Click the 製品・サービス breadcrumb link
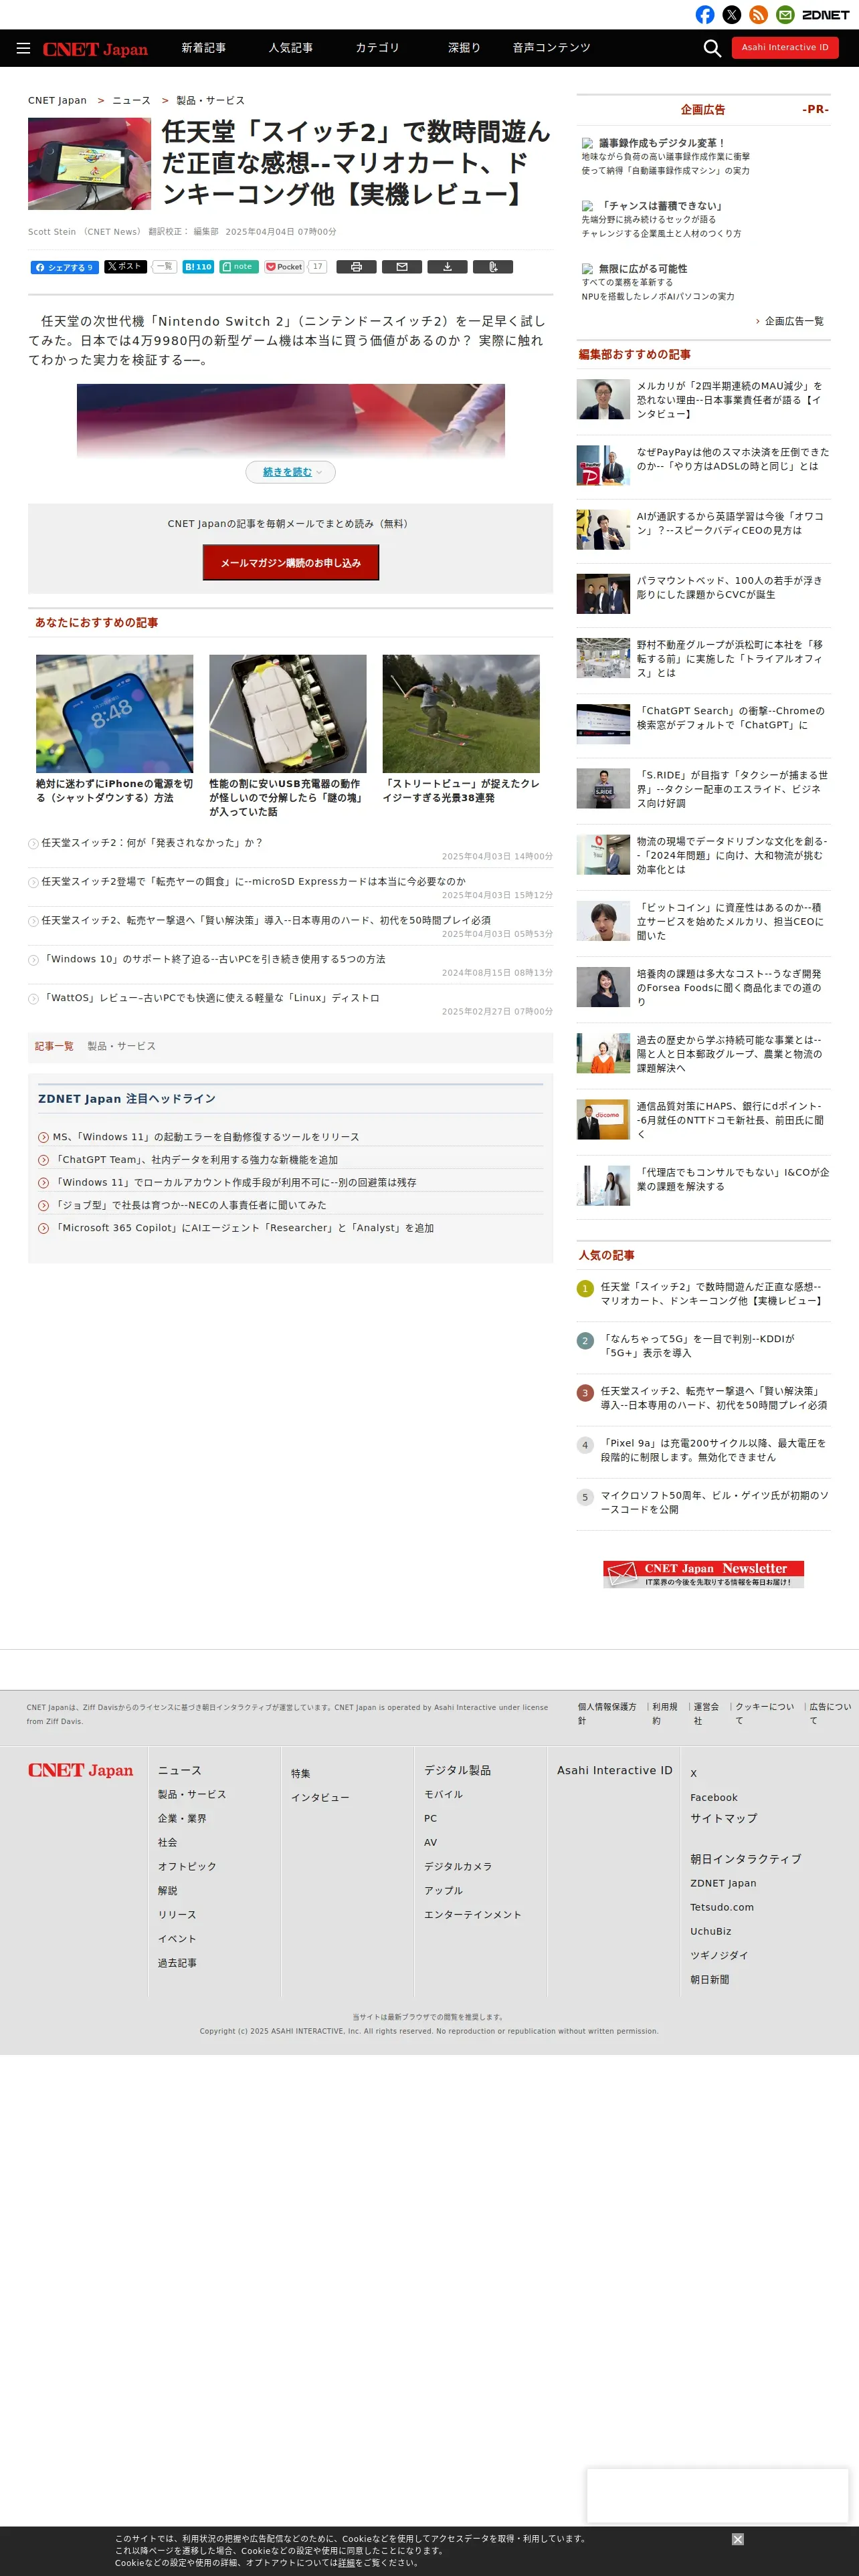Viewport: 859px width, 2576px height. coord(210,101)
